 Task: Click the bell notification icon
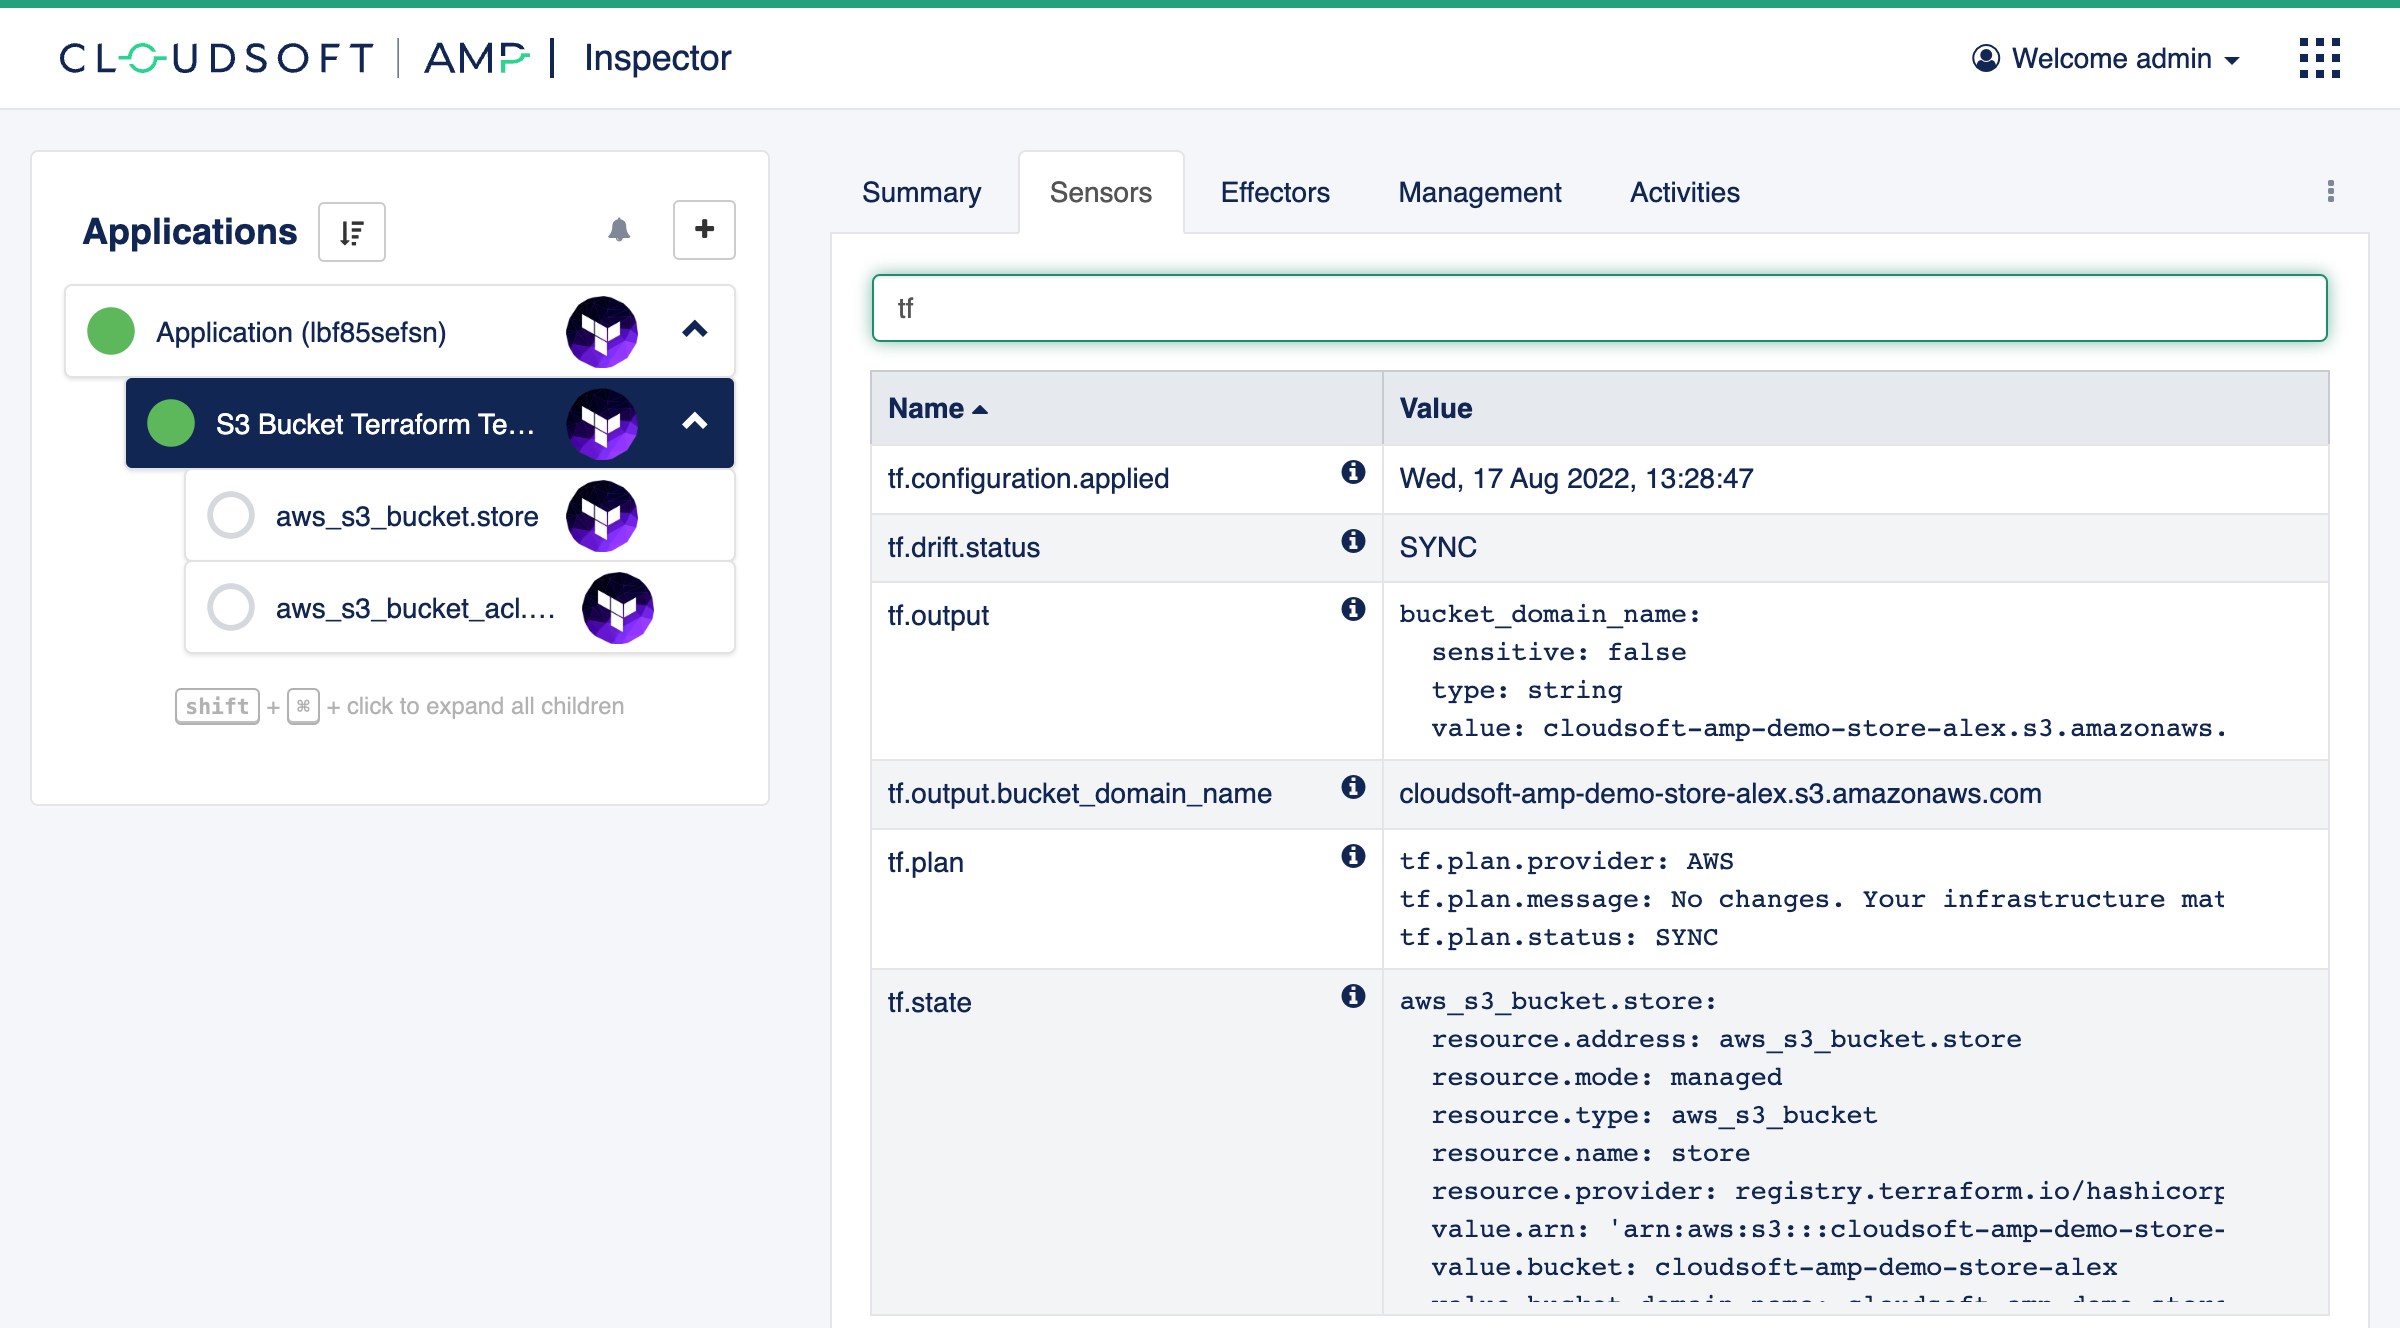pos(620,231)
